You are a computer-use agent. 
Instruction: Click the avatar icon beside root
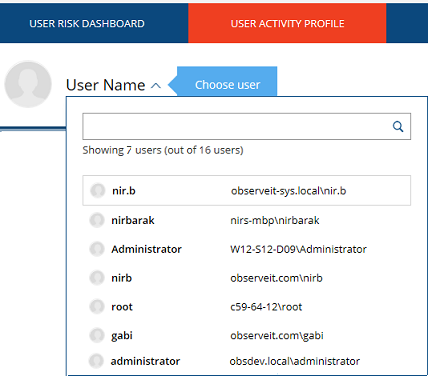coord(97,307)
